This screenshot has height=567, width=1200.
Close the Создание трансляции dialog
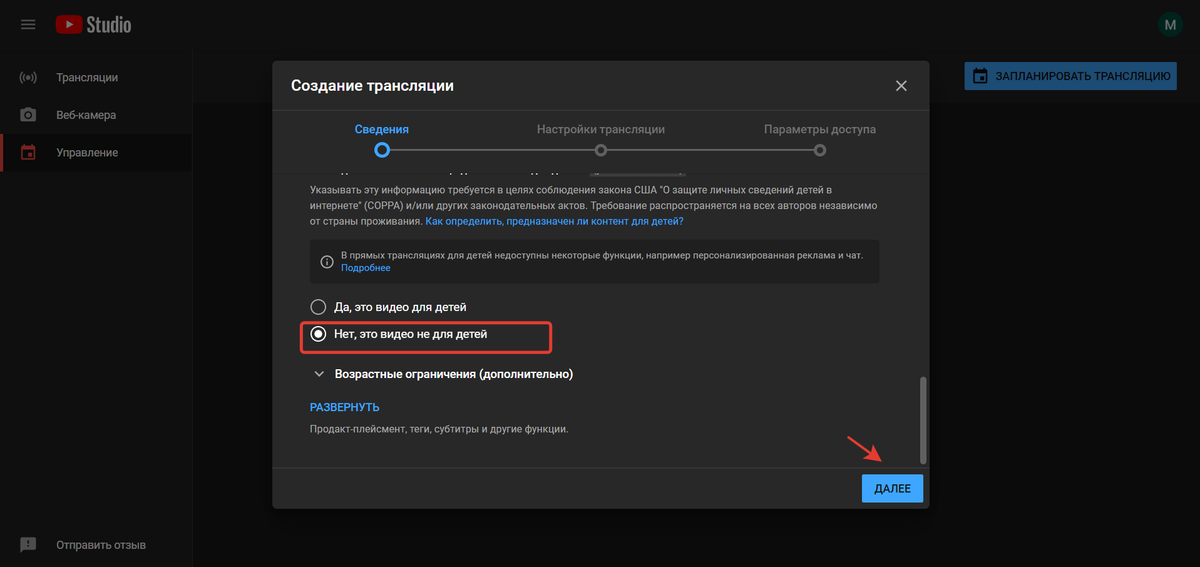tap(901, 86)
